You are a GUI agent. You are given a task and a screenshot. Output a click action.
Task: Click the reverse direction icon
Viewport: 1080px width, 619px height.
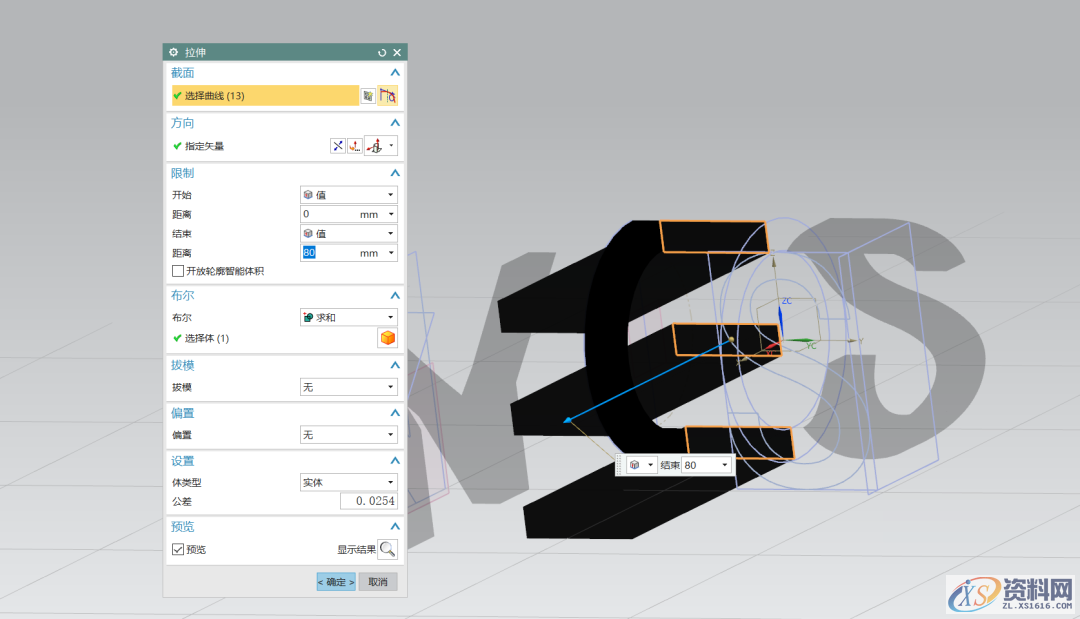click(x=338, y=146)
